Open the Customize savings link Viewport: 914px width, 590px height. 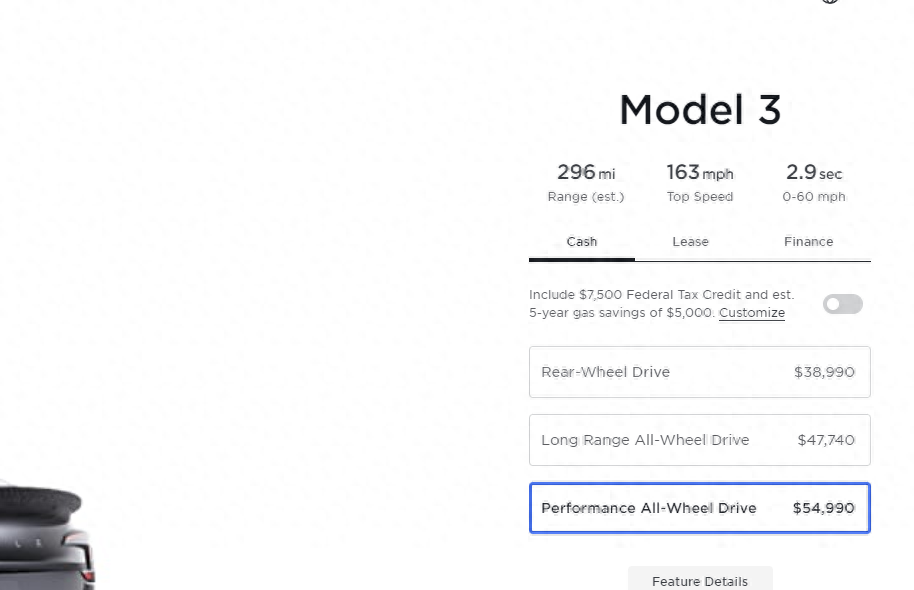(x=751, y=313)
